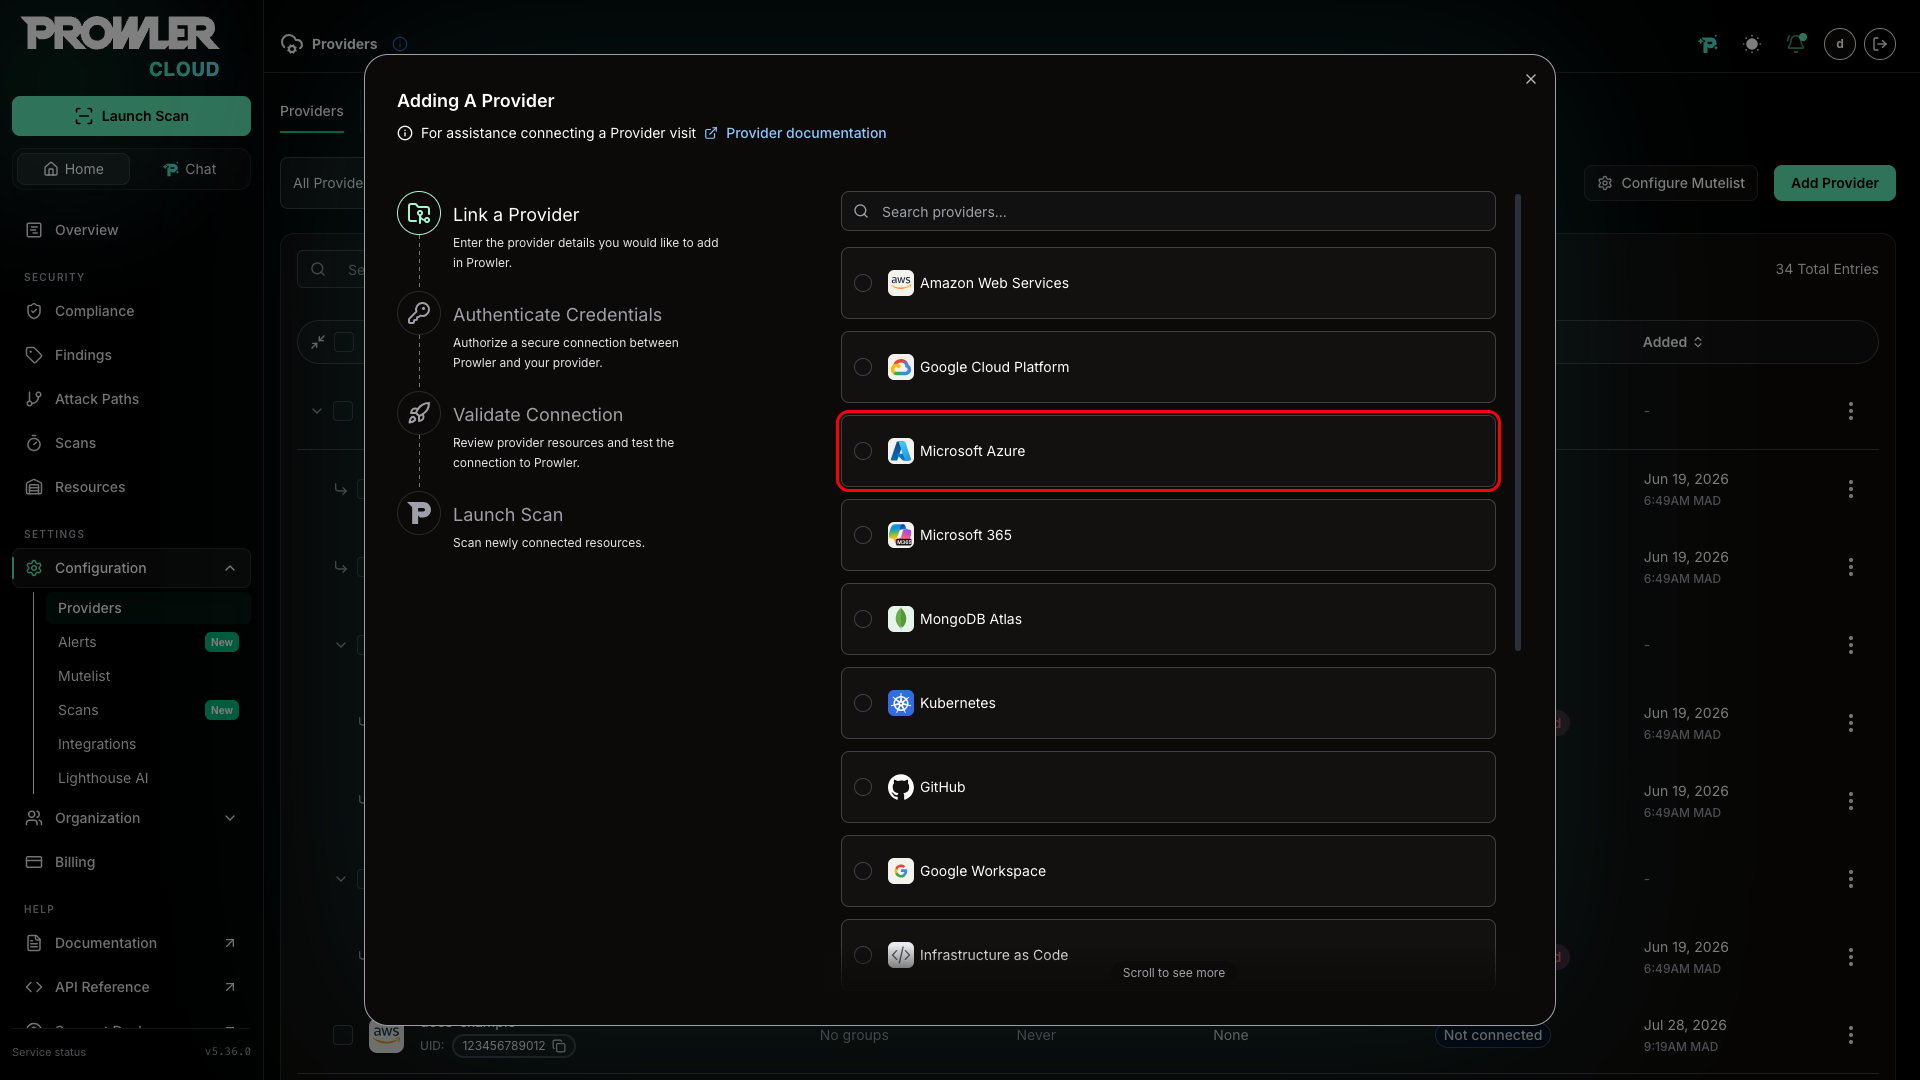The width and height of the screenshot is (1920, 1080).
Task: Open the Integrations submenu item
Action: pos(97,744)
